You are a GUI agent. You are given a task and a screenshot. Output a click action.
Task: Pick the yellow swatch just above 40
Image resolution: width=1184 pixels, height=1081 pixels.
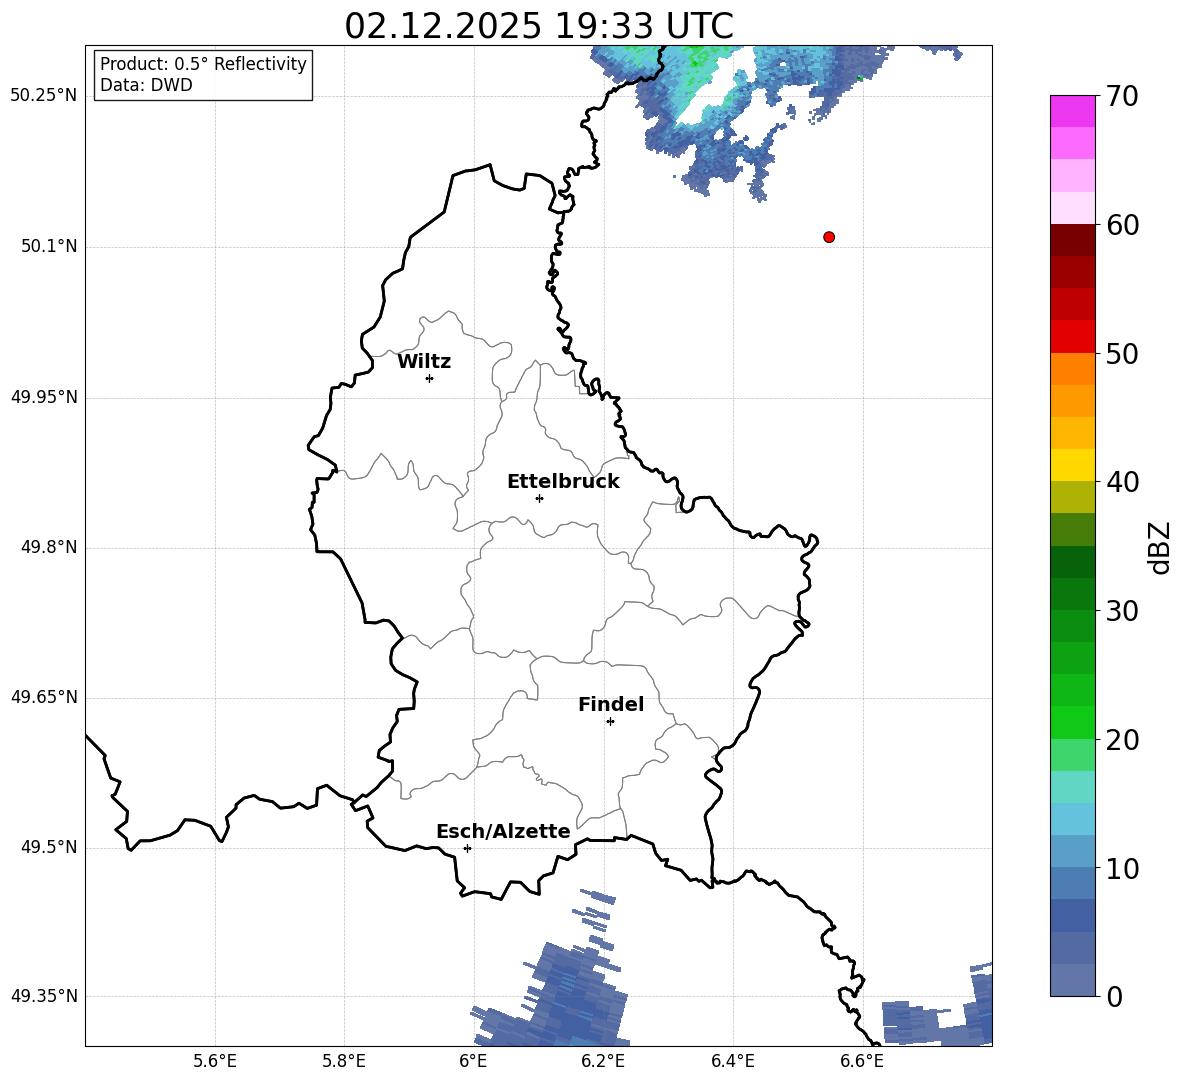[x=1072, y=465]
